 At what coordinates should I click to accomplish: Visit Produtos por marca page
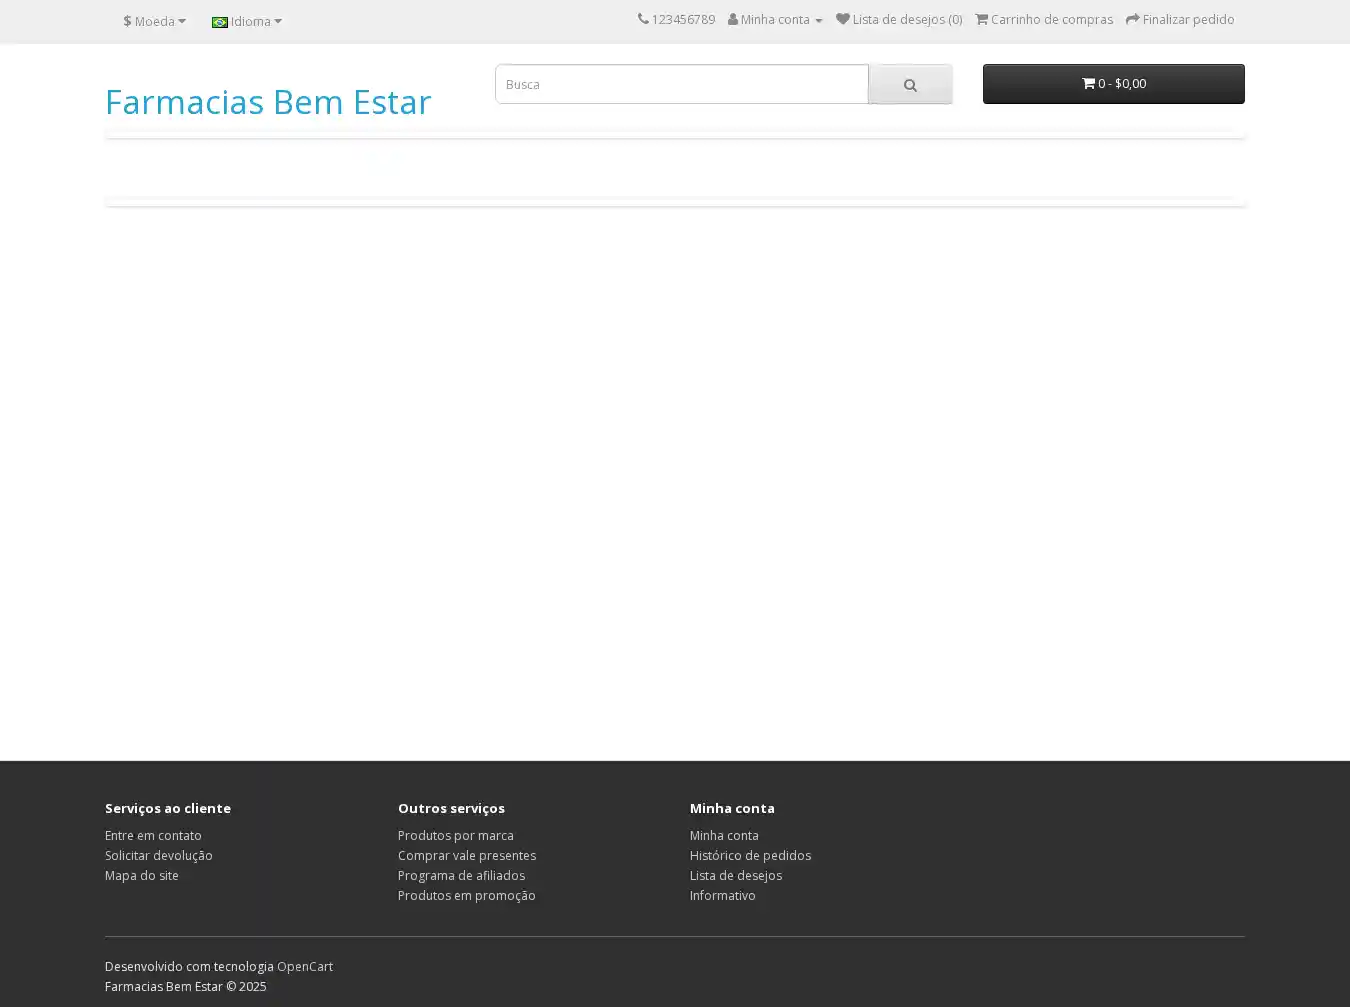(x=455, y=835)
